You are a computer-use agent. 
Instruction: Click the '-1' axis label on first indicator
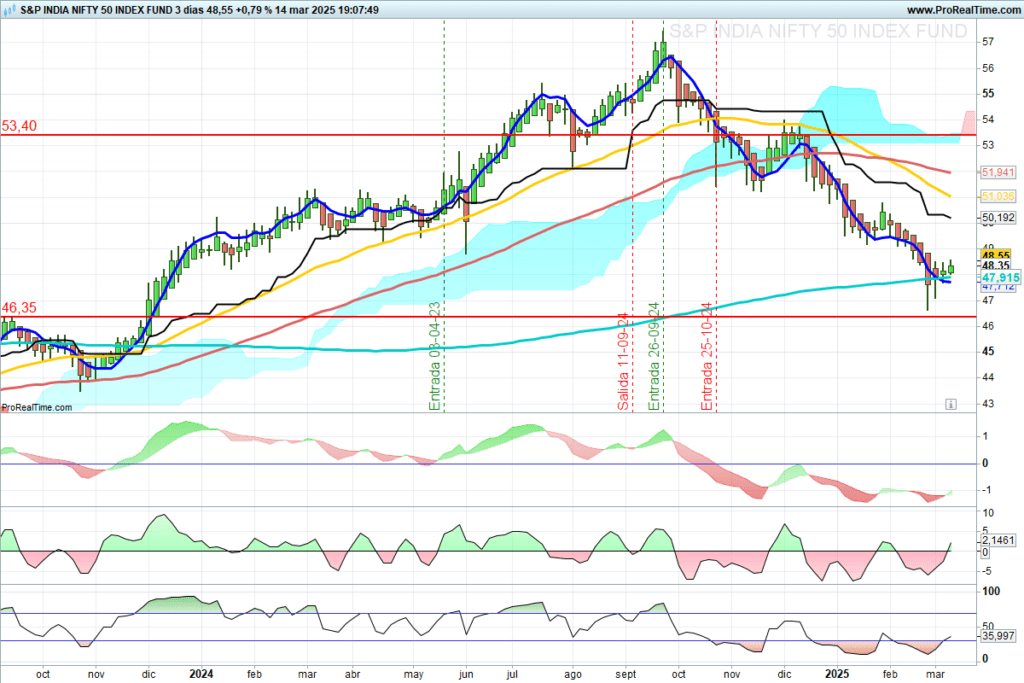(x=986, y=490)
